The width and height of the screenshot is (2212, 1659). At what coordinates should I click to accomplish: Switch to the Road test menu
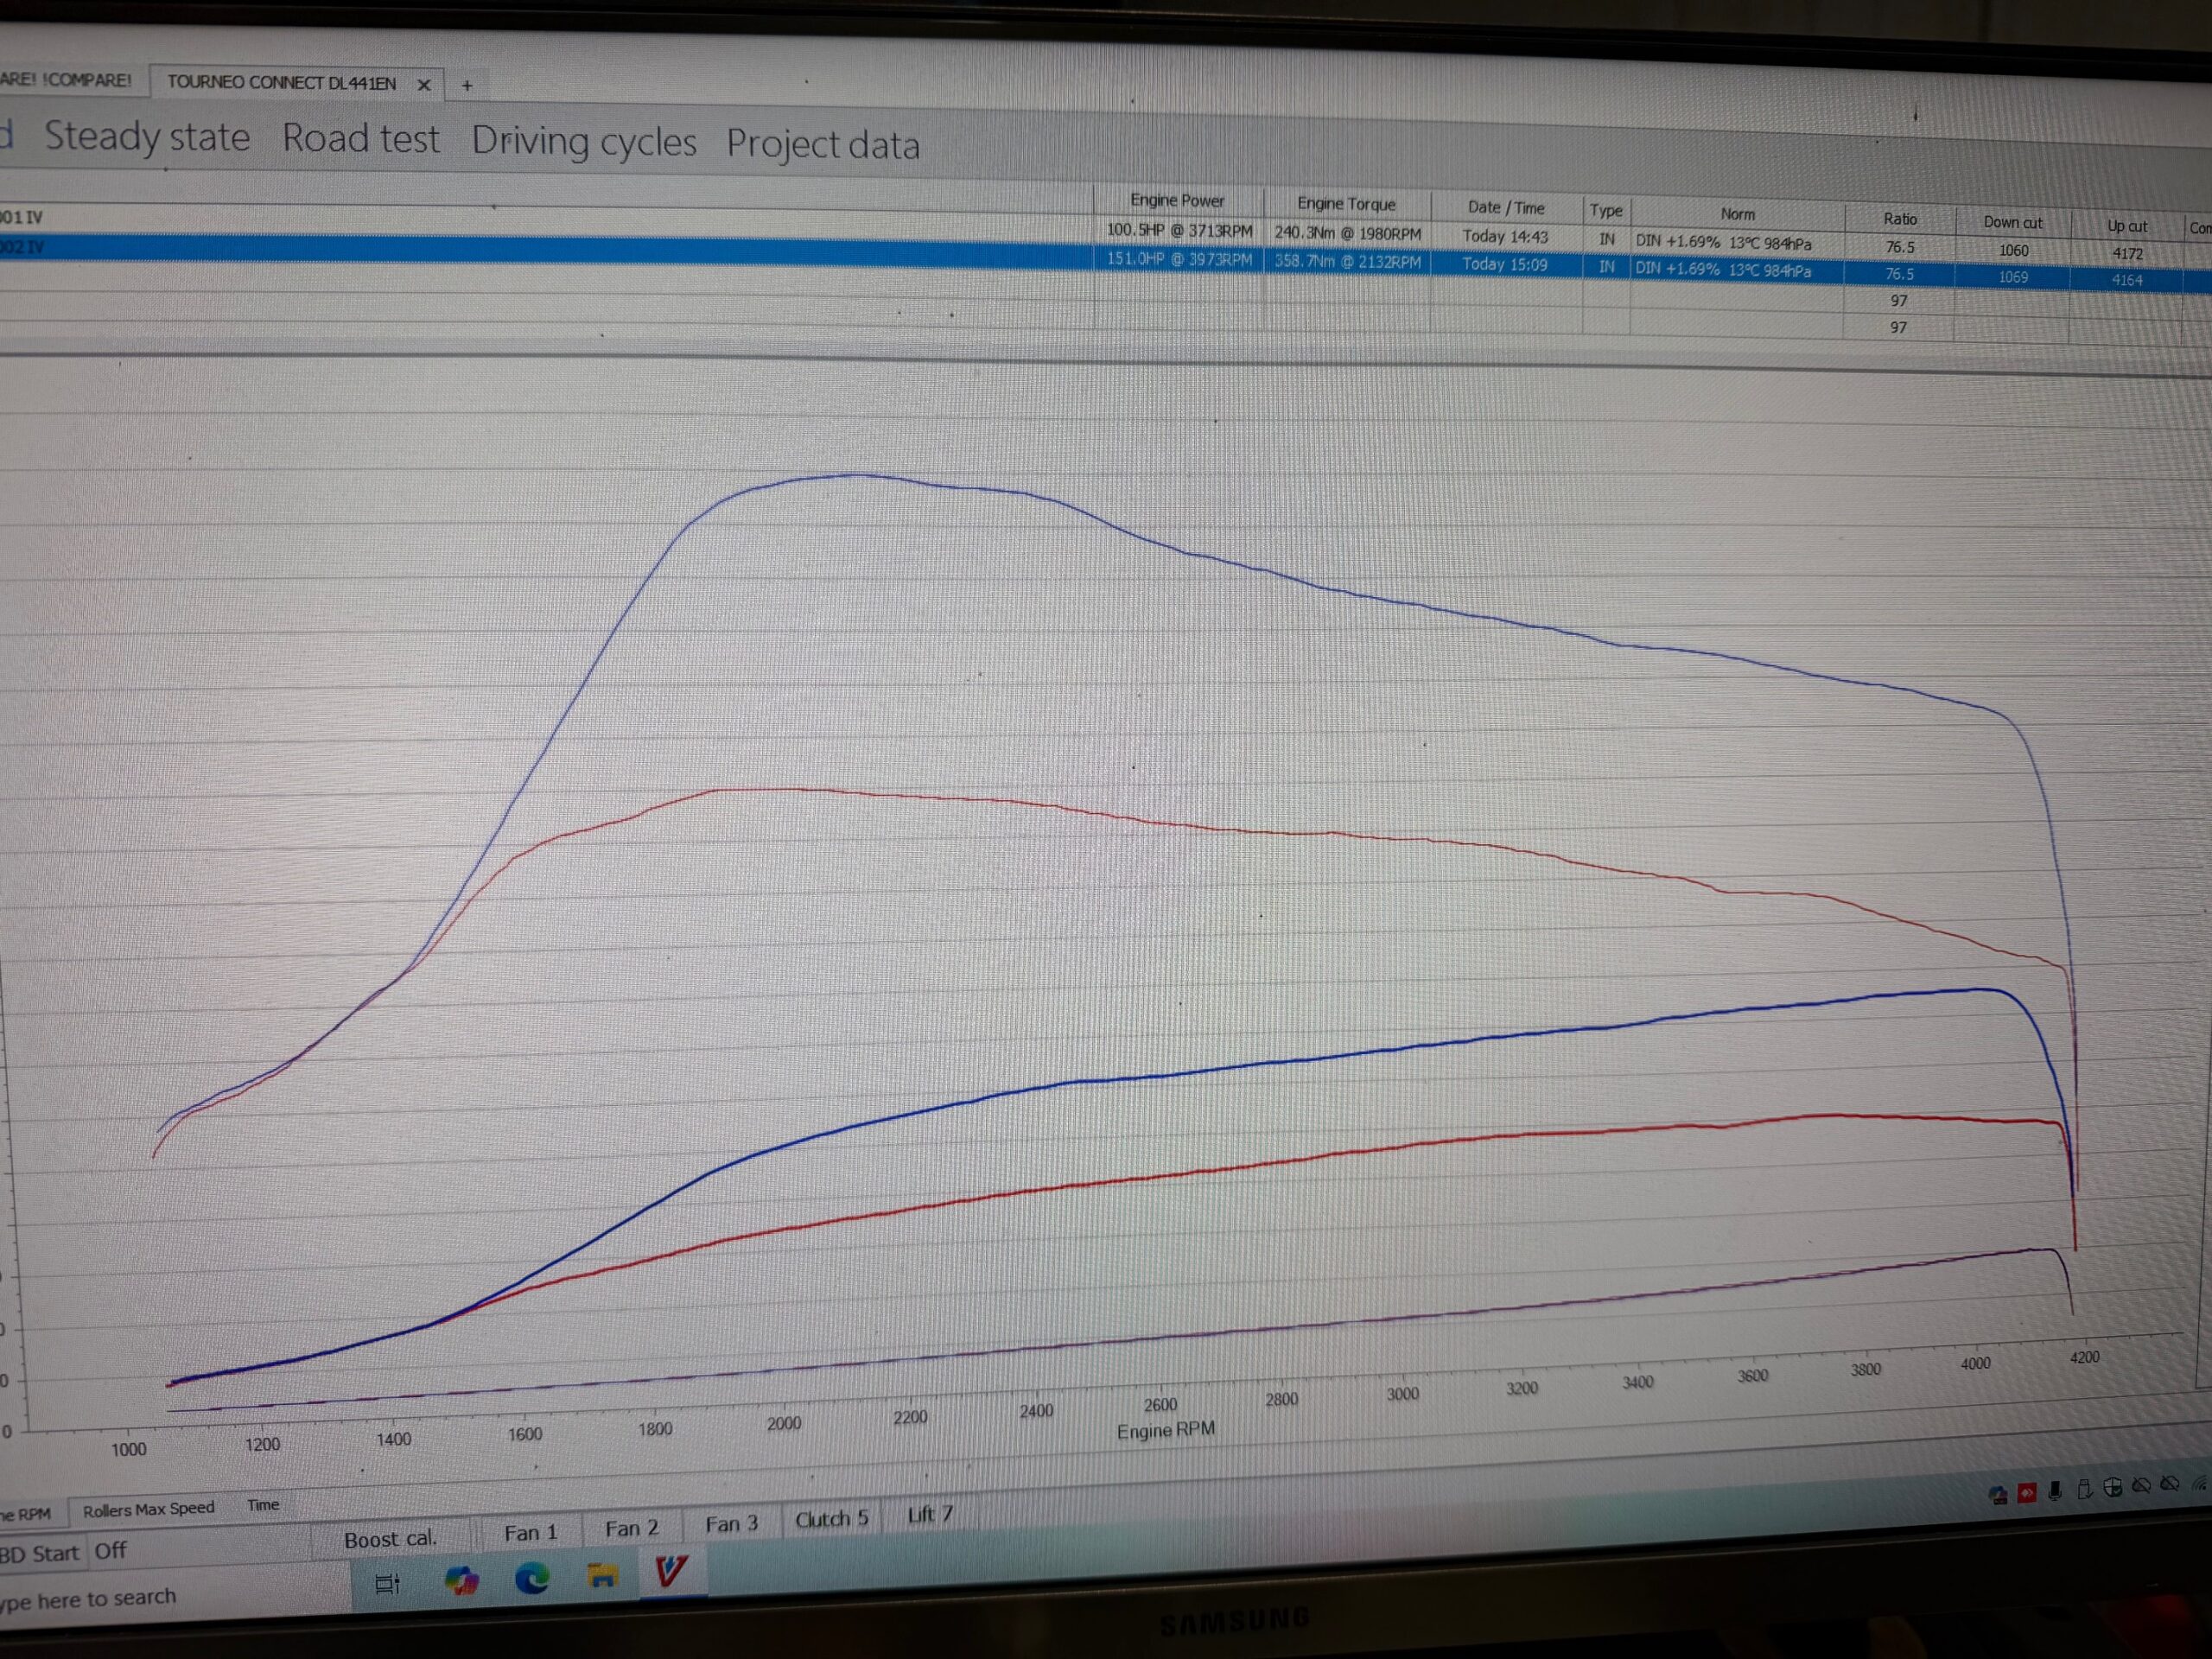360,139
